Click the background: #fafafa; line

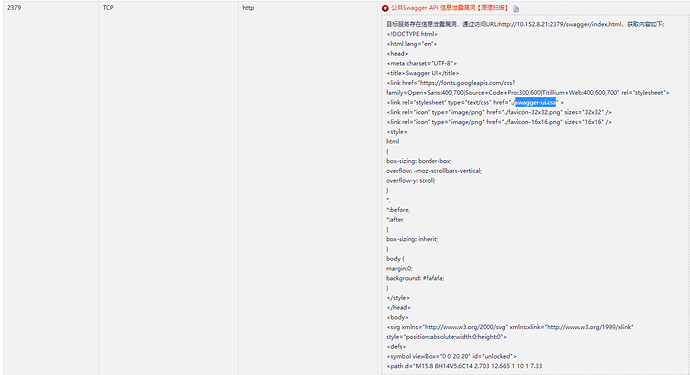pos(415,278)
